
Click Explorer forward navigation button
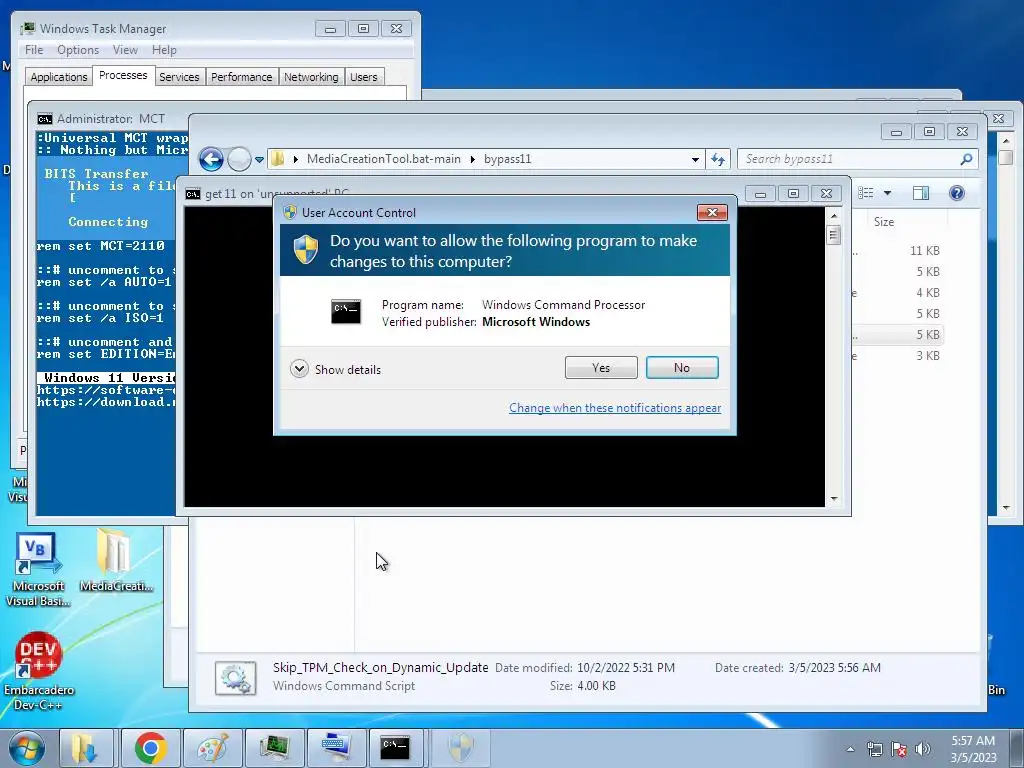pos(240,159)
